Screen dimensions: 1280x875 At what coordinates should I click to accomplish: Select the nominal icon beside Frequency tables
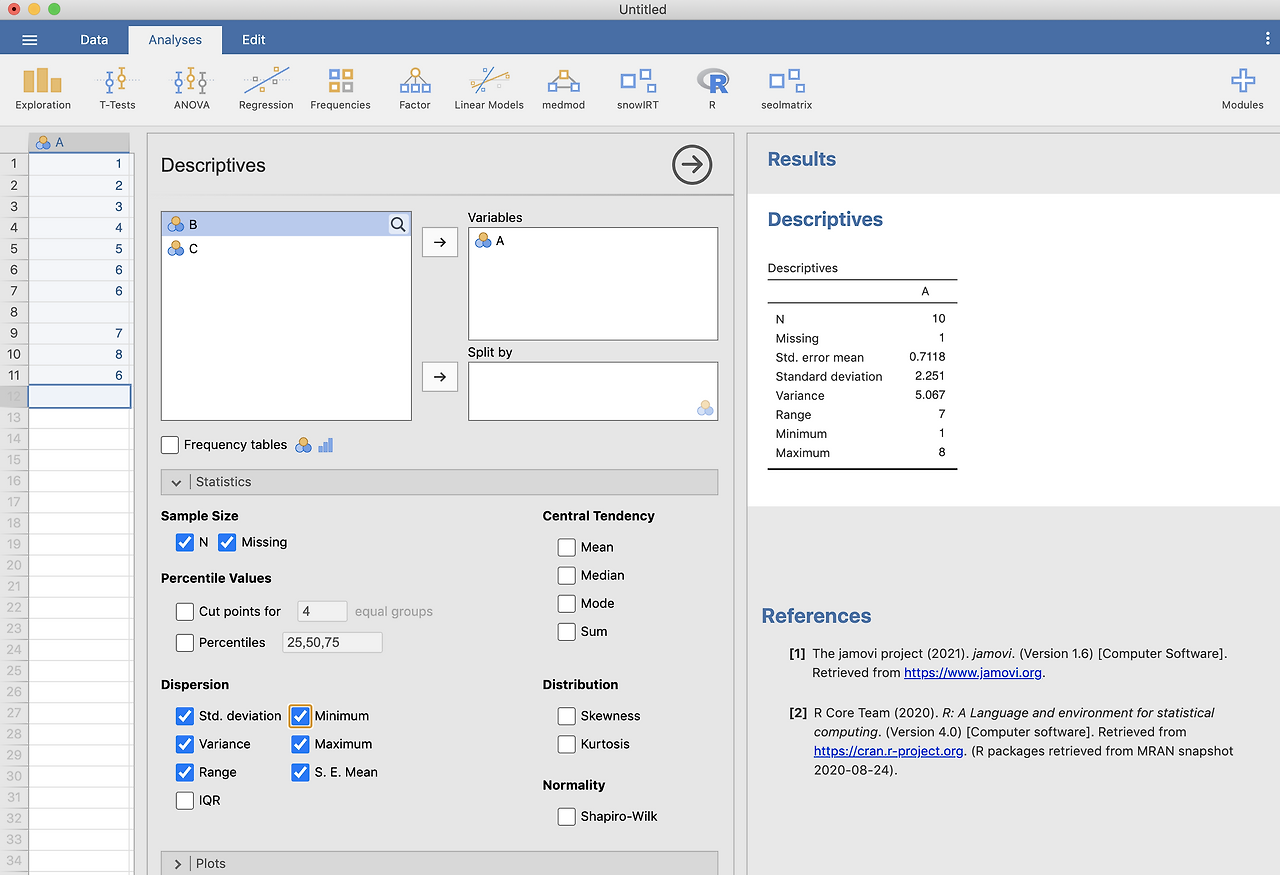[x=304, y=445]
